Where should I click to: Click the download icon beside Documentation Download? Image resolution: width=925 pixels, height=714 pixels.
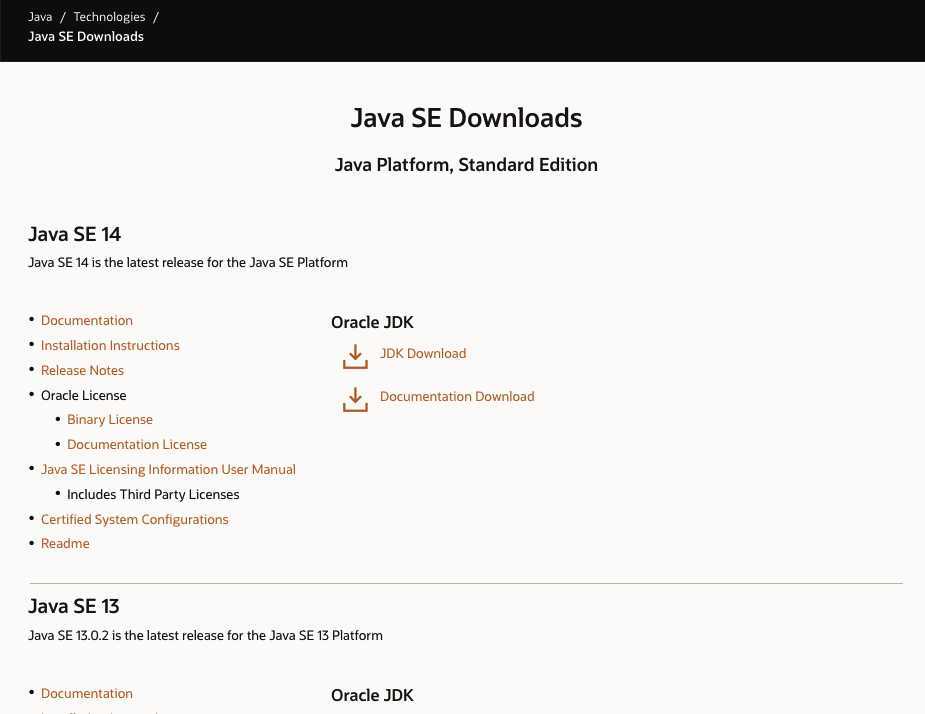355,399
